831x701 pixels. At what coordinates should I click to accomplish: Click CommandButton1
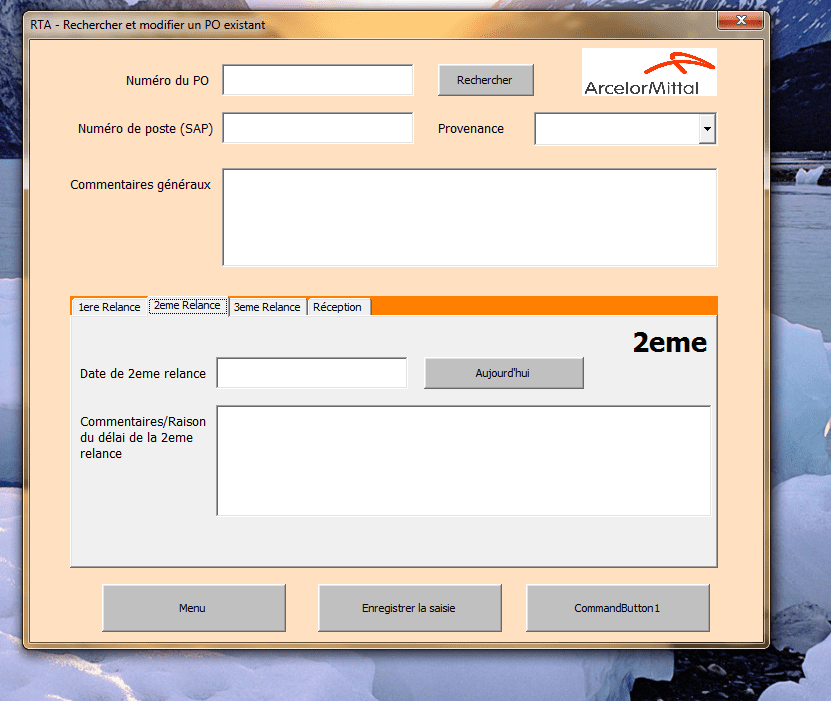pos(617,608)
